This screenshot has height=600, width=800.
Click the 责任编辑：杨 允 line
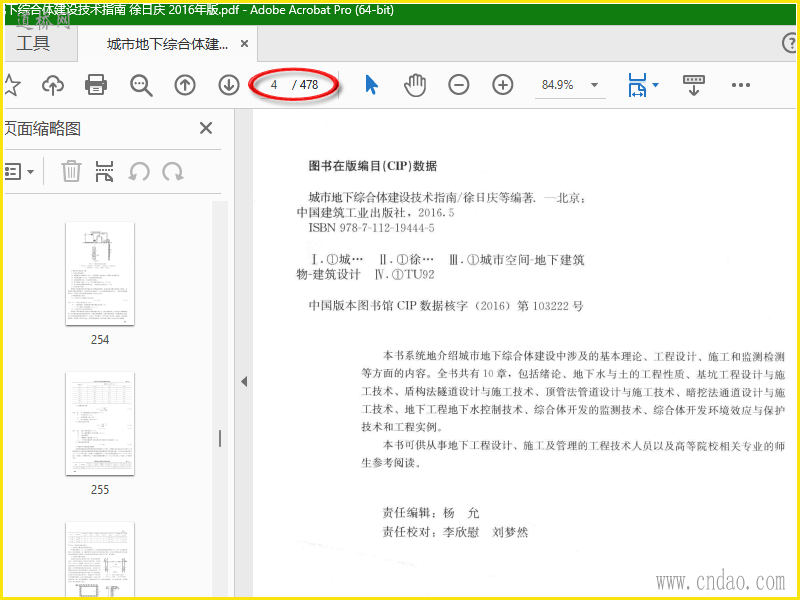[x=431, y=513]
